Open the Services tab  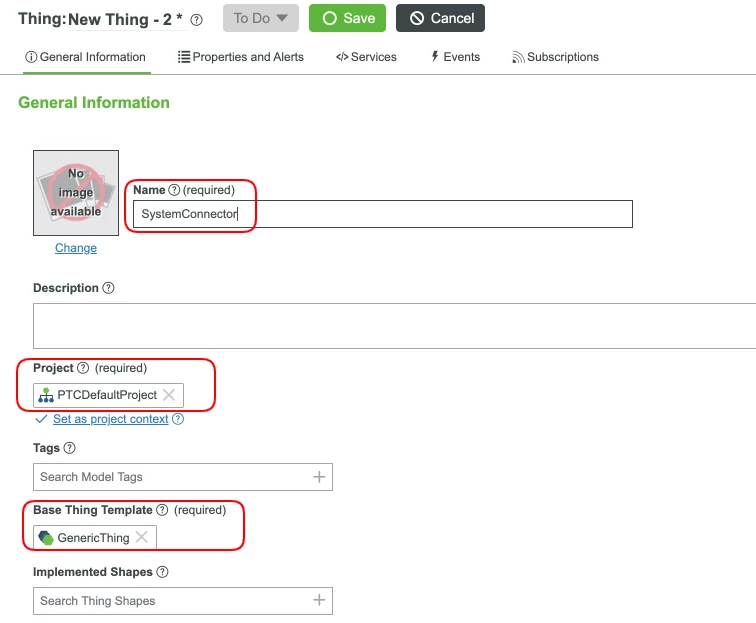(x=366, y=57)
